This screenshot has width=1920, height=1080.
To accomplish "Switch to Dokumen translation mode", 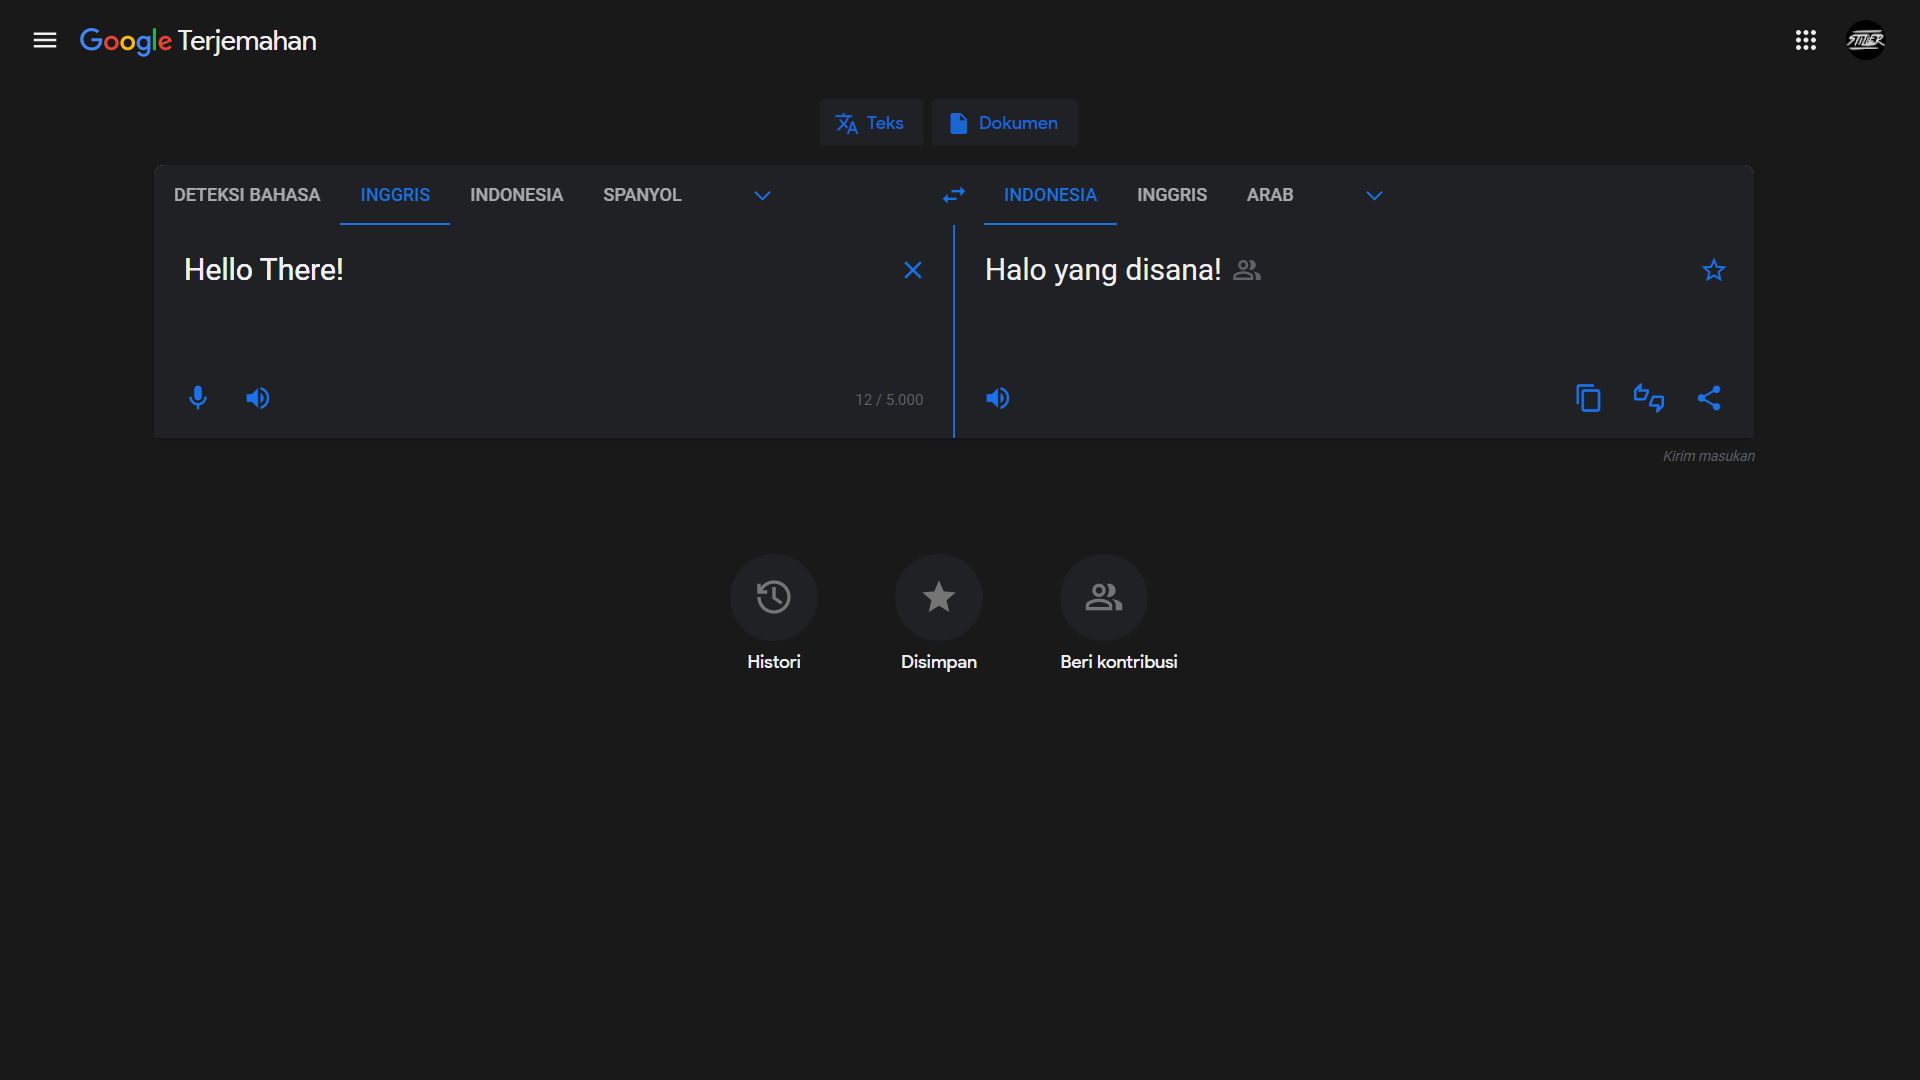I will (x=1004, y=123).
